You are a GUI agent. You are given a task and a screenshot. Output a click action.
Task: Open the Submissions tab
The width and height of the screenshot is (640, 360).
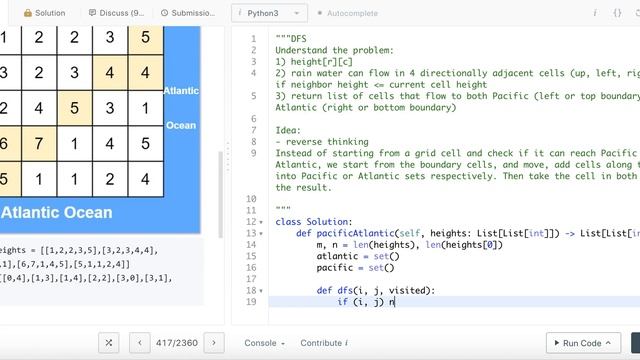(x=188, y=13)
